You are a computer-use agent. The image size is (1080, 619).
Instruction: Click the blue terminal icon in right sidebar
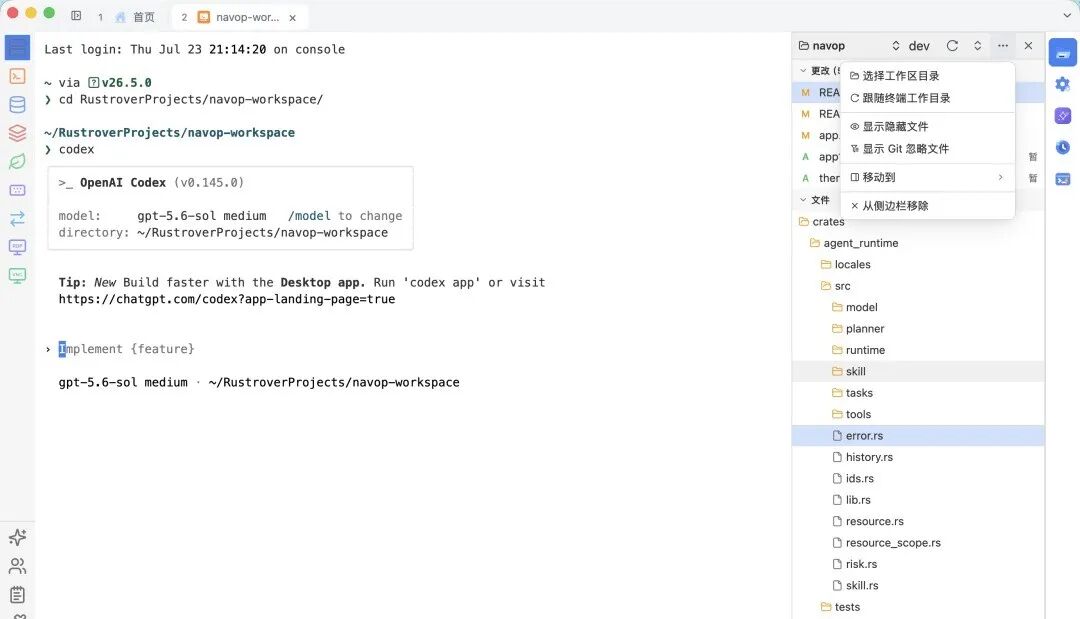click(1063, 179)
